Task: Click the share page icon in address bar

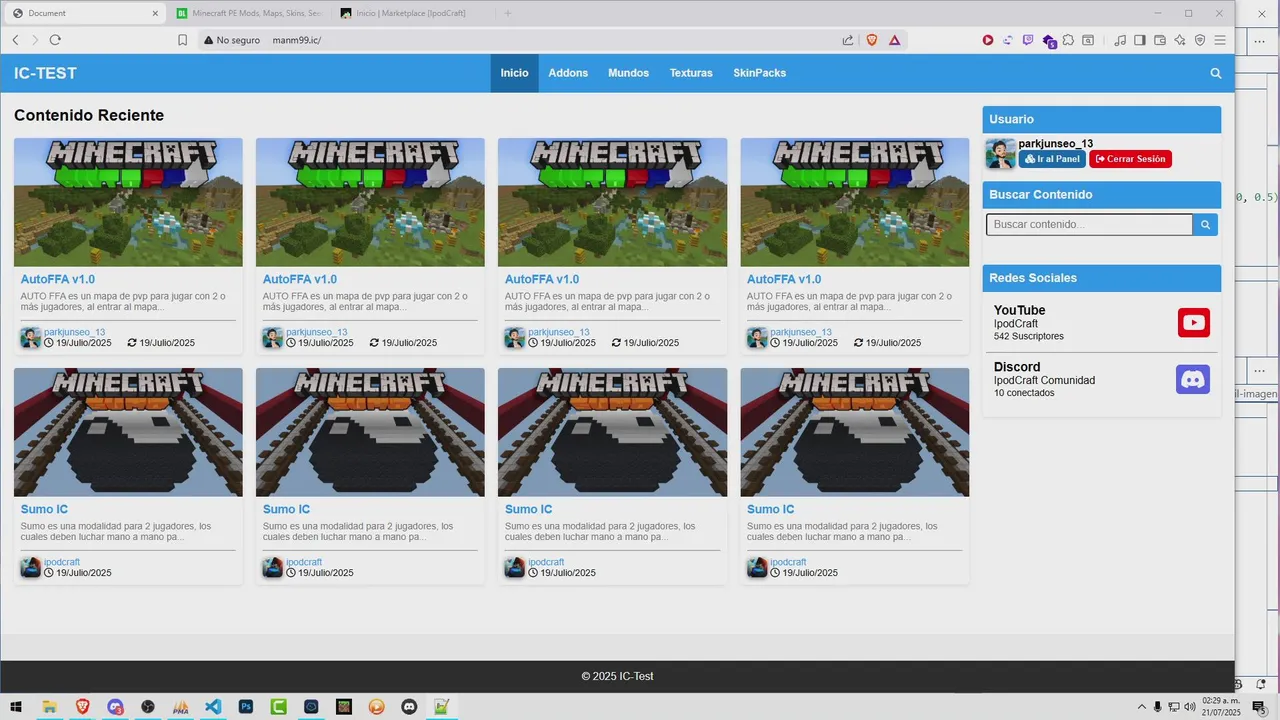Action: (848, 40)
